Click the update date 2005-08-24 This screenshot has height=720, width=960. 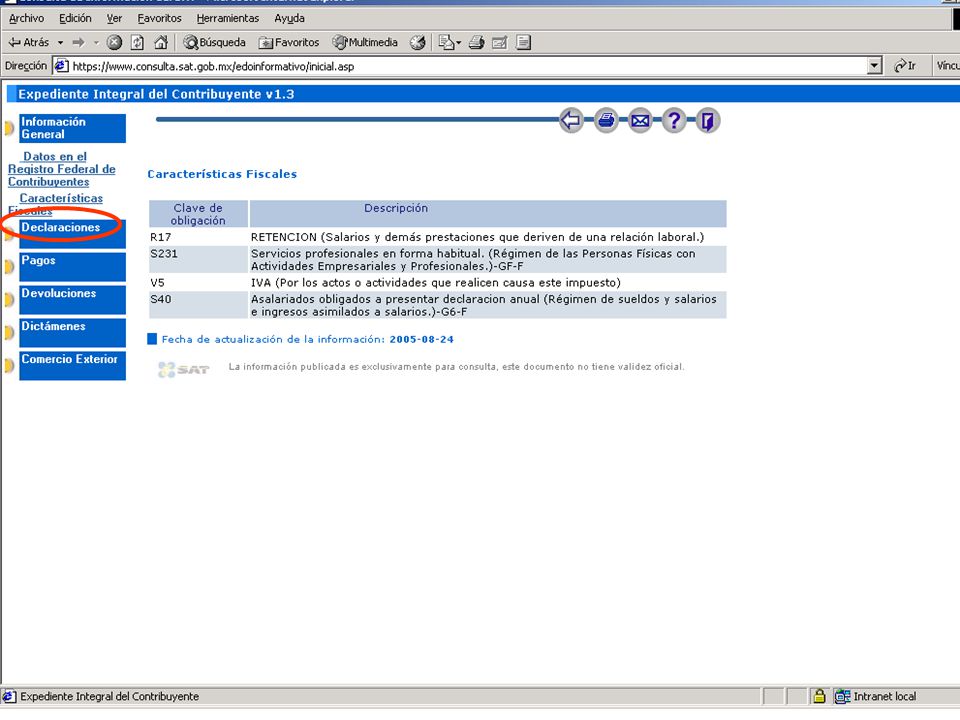click(421, 339)
